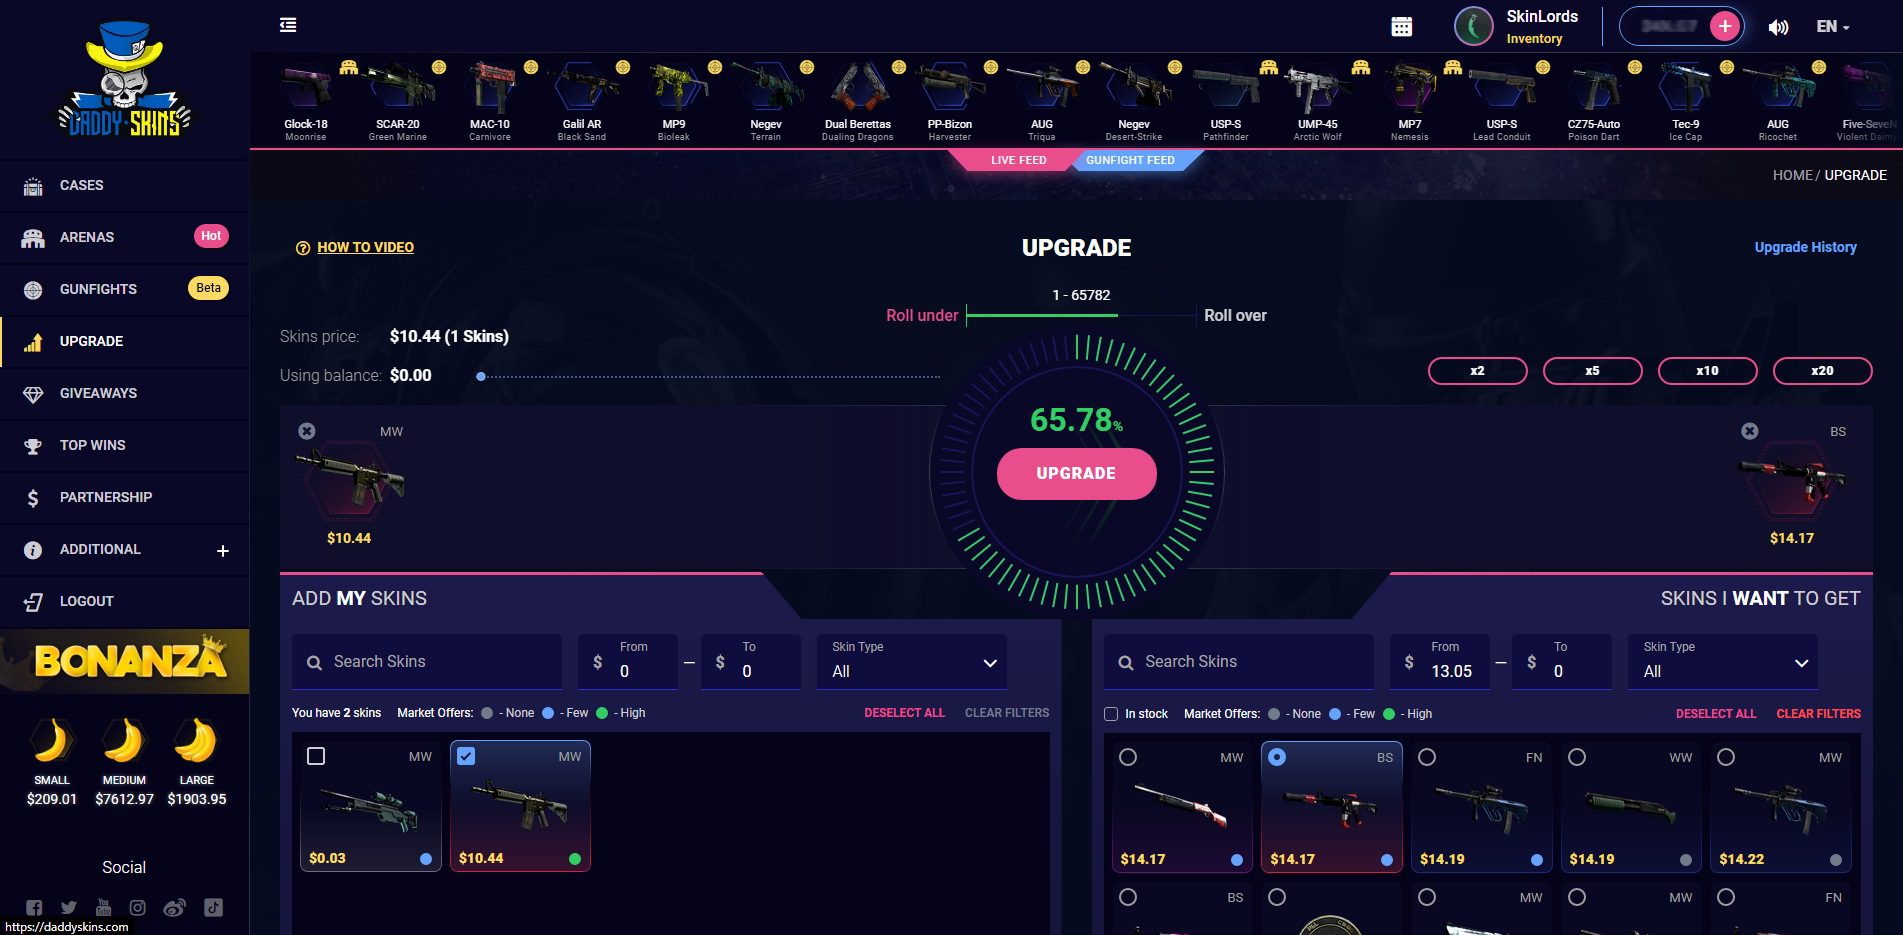The image size is (1903, 935).
Task: Open Skin Type dropdown in Skins I Want
Action: pyautogui.click(x=1724, y=661)
